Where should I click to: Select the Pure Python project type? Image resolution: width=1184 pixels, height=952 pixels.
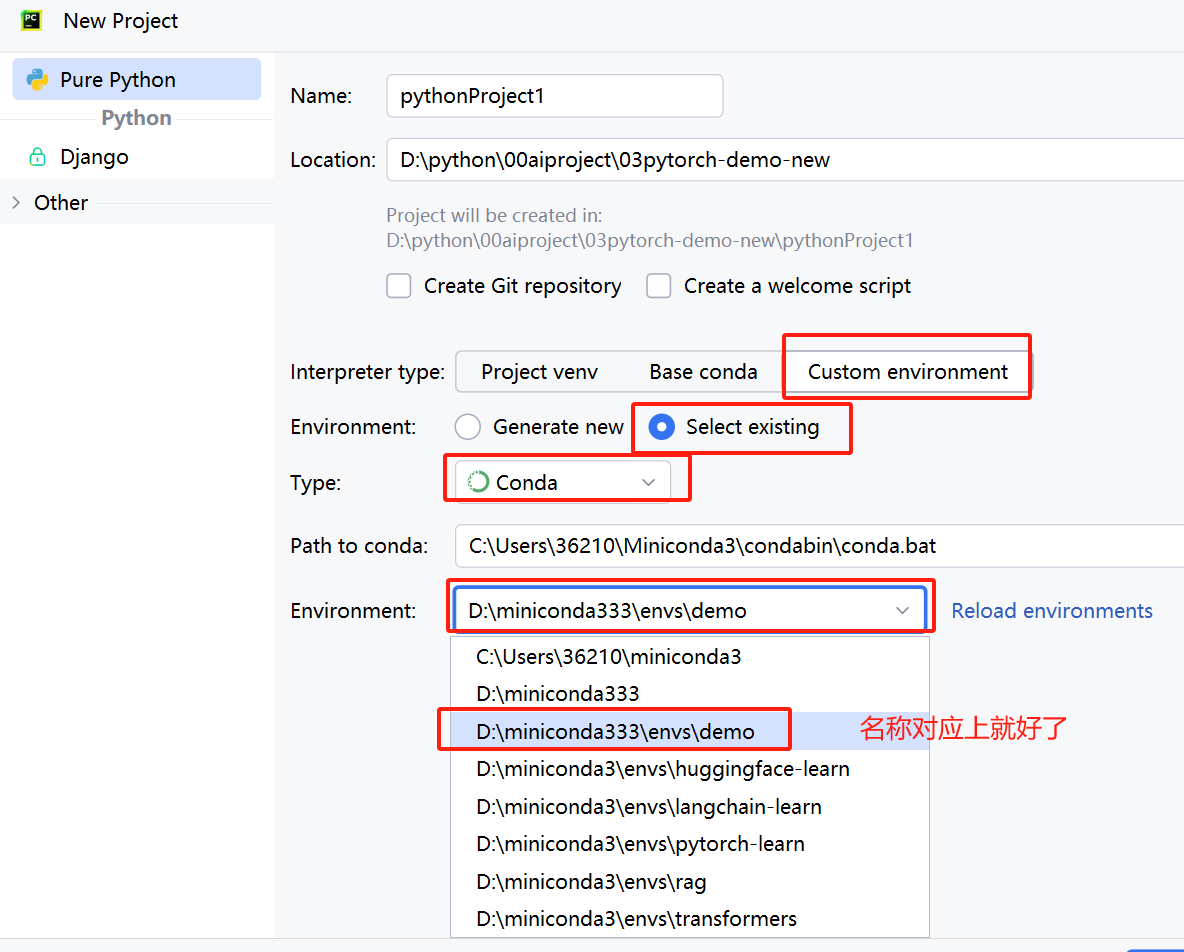[x=117, y=80]
